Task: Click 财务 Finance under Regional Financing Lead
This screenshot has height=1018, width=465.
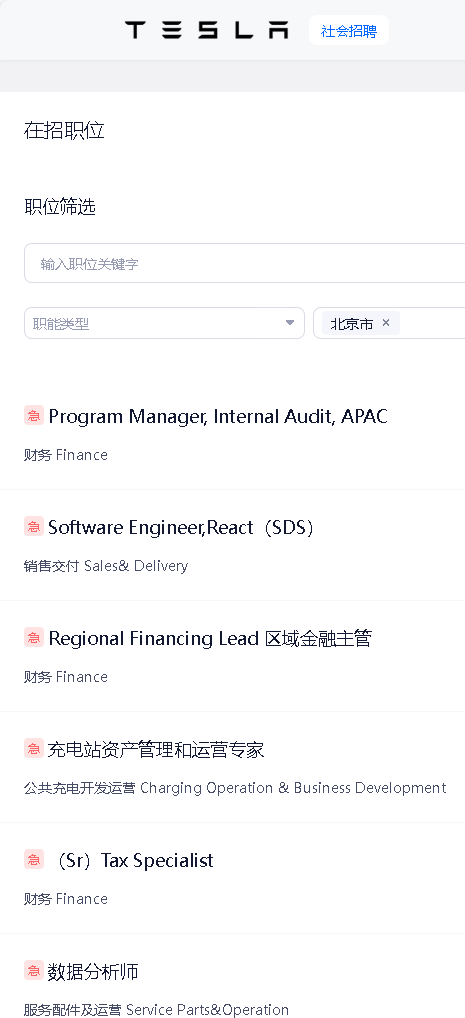Action: pos(66,677)
